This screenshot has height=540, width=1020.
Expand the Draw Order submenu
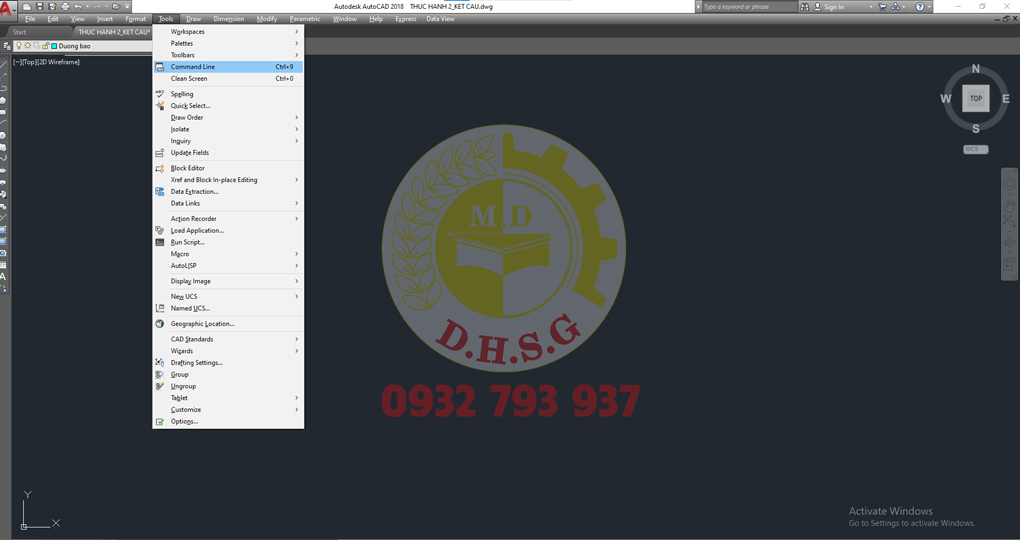tap(228, 117)
